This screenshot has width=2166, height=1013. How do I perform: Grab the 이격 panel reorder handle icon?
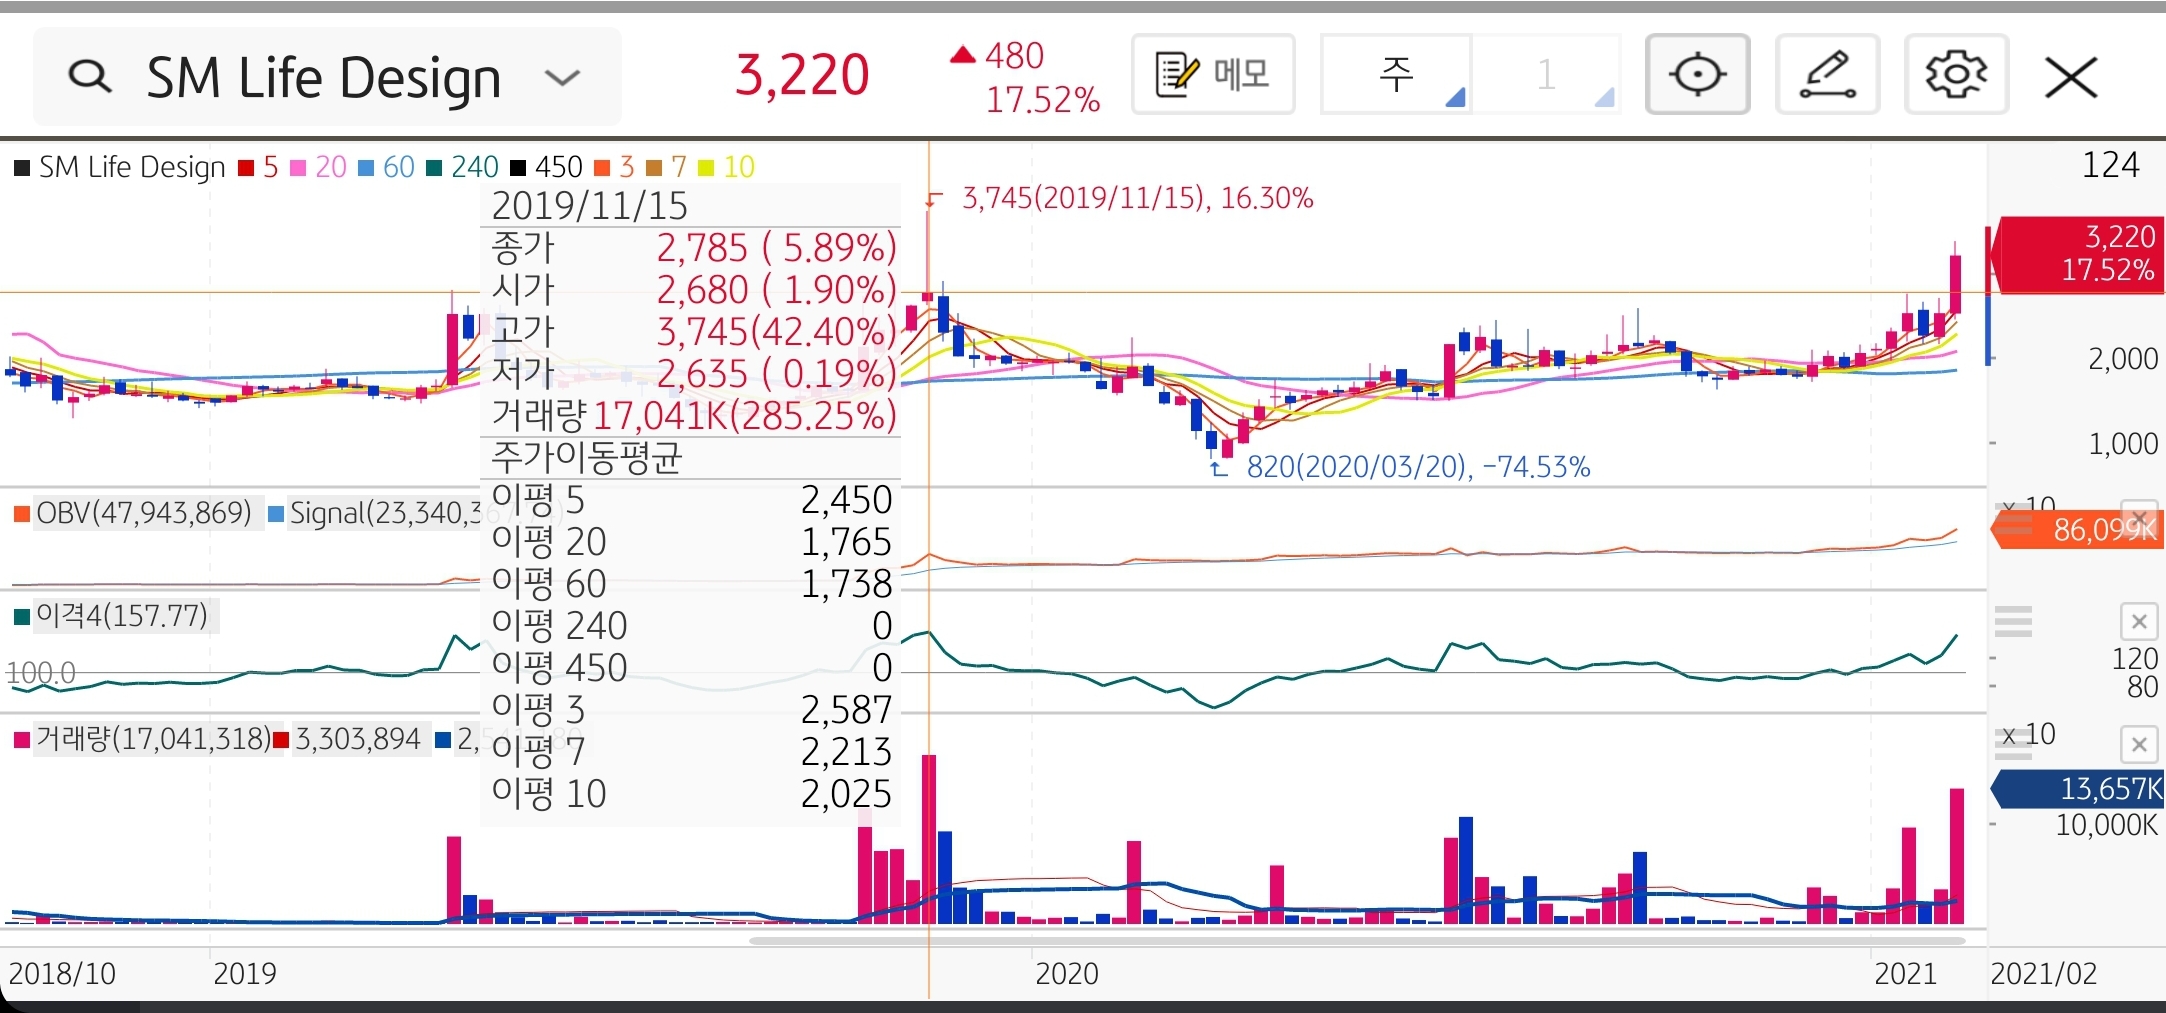(x=2013, y=621)
